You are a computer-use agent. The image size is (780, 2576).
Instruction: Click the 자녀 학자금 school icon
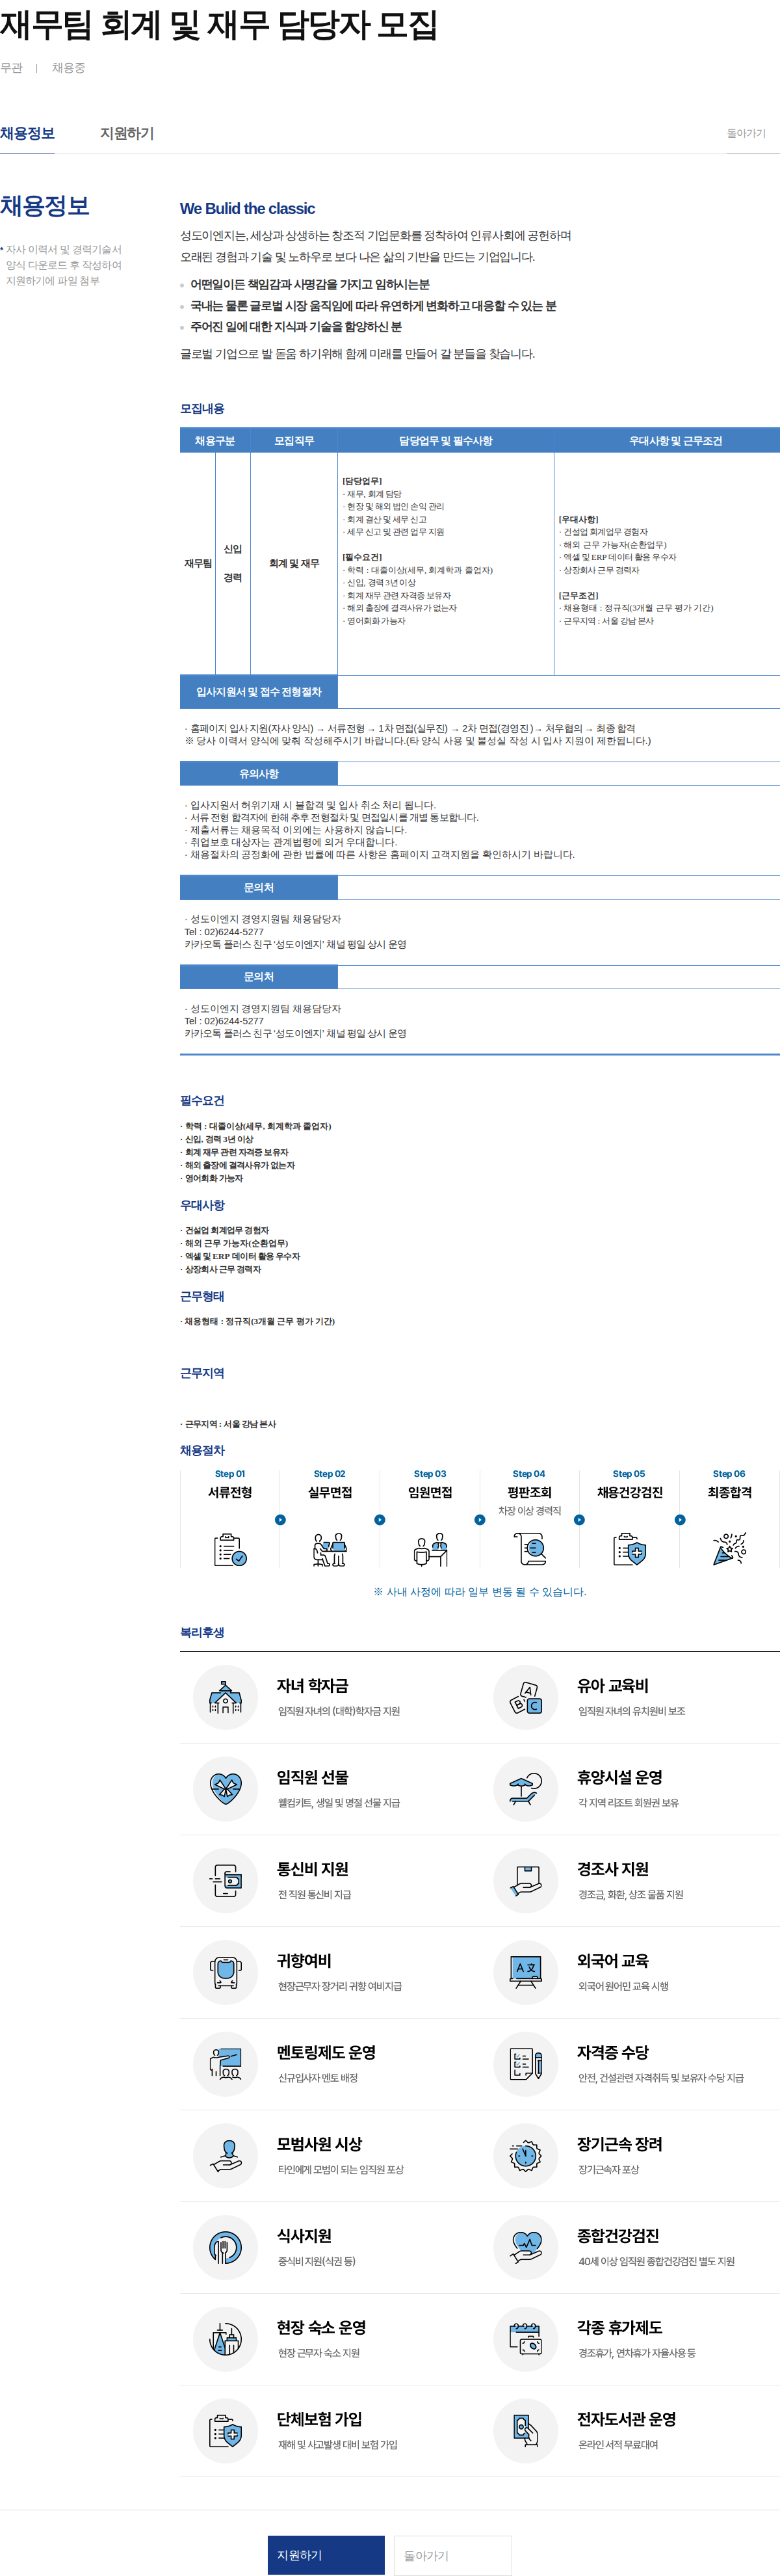226,1696
